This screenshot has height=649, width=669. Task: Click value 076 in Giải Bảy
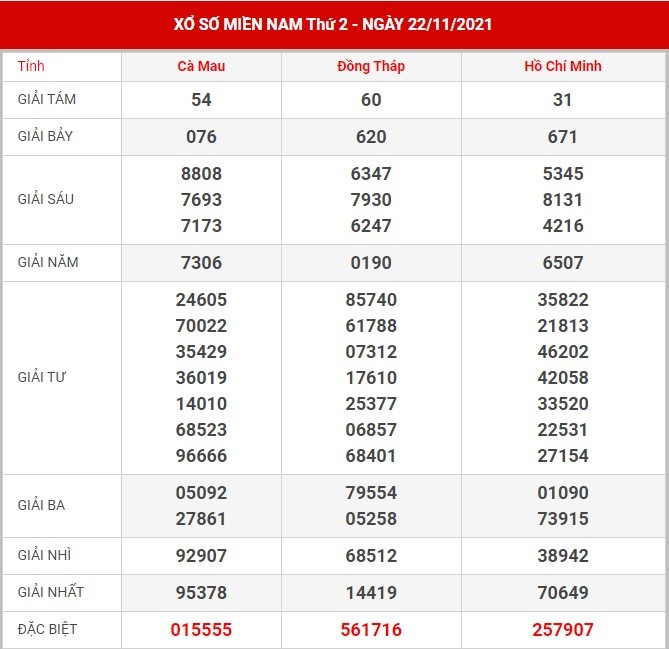point(201,137)
